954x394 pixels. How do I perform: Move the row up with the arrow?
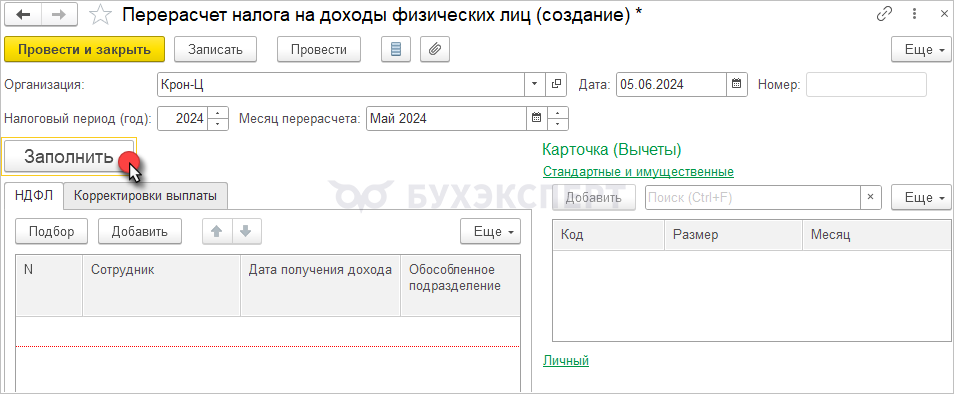click(x=217, y=231)
